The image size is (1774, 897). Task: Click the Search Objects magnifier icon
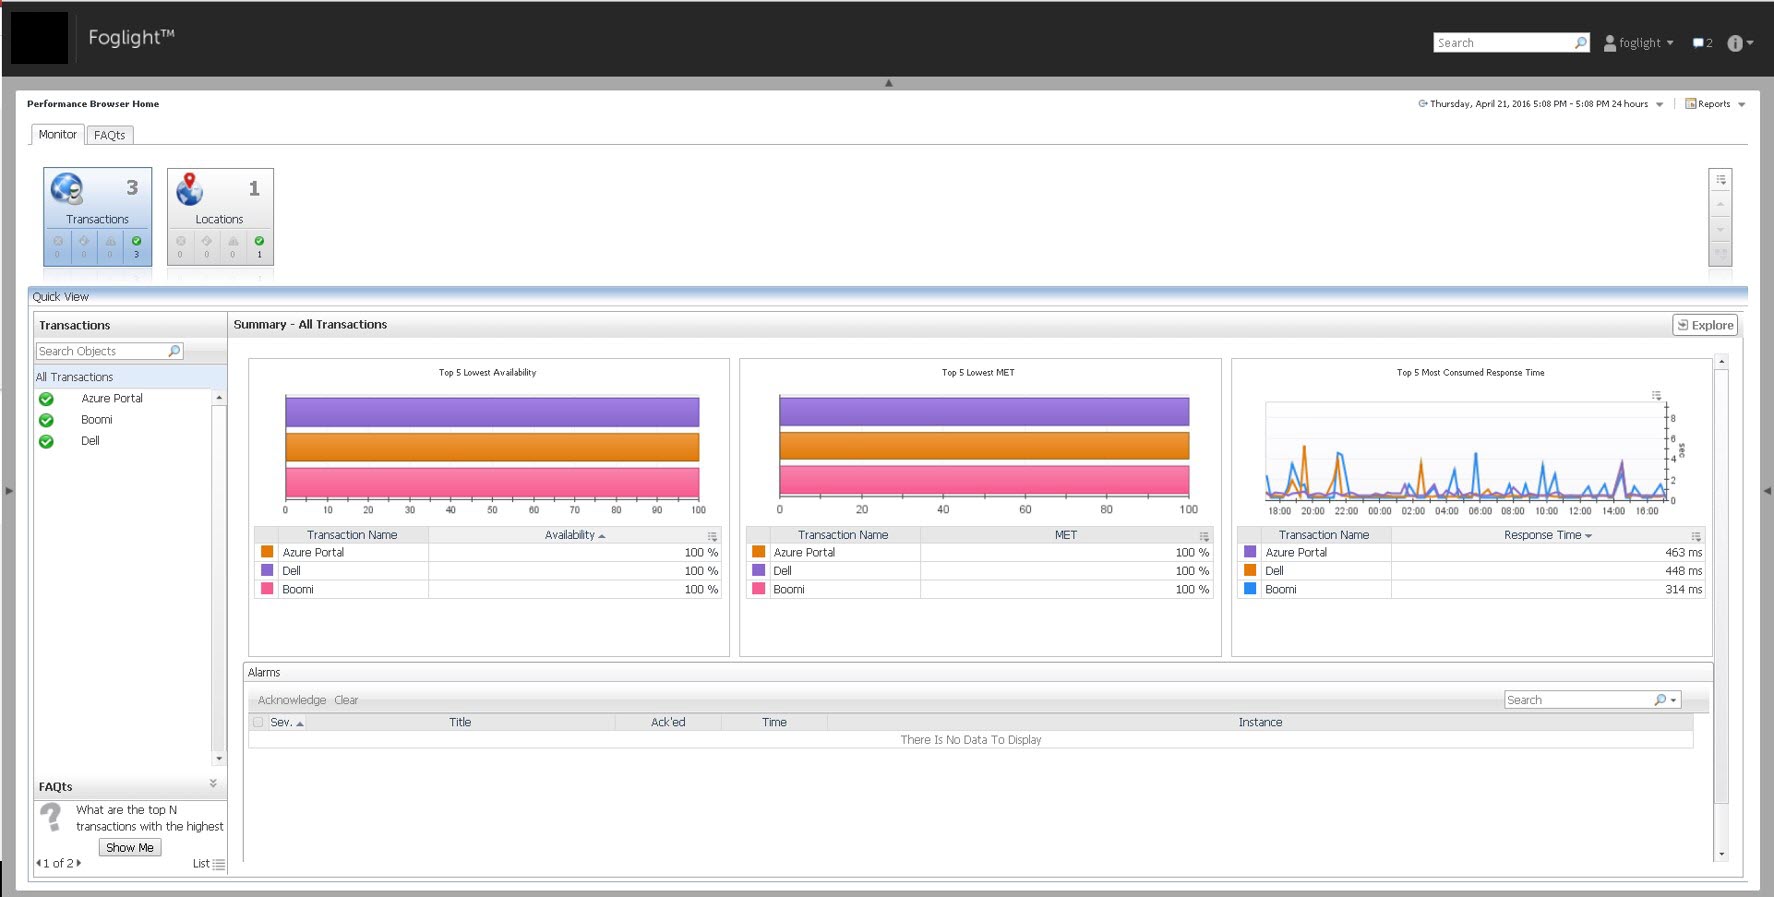click(x=174, y=351)
